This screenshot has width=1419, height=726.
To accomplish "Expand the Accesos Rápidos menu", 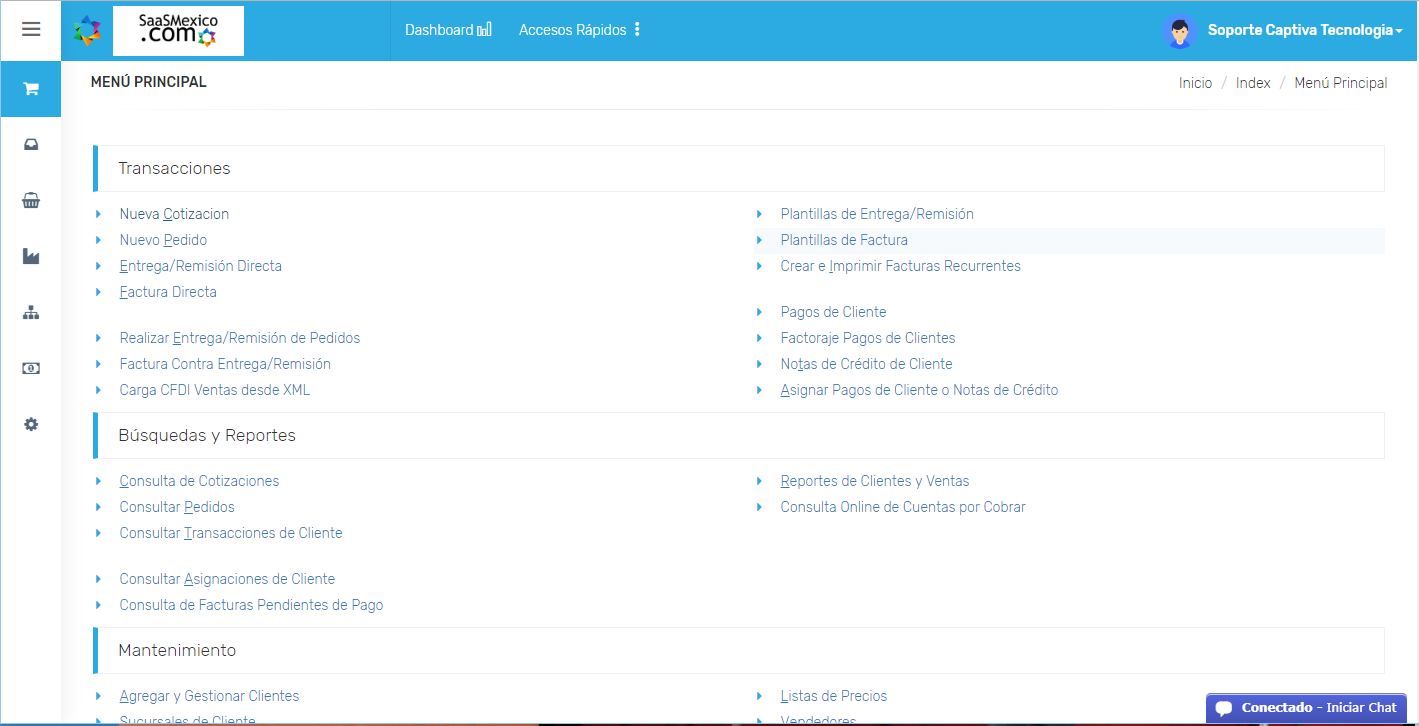I will pos(579,30).
